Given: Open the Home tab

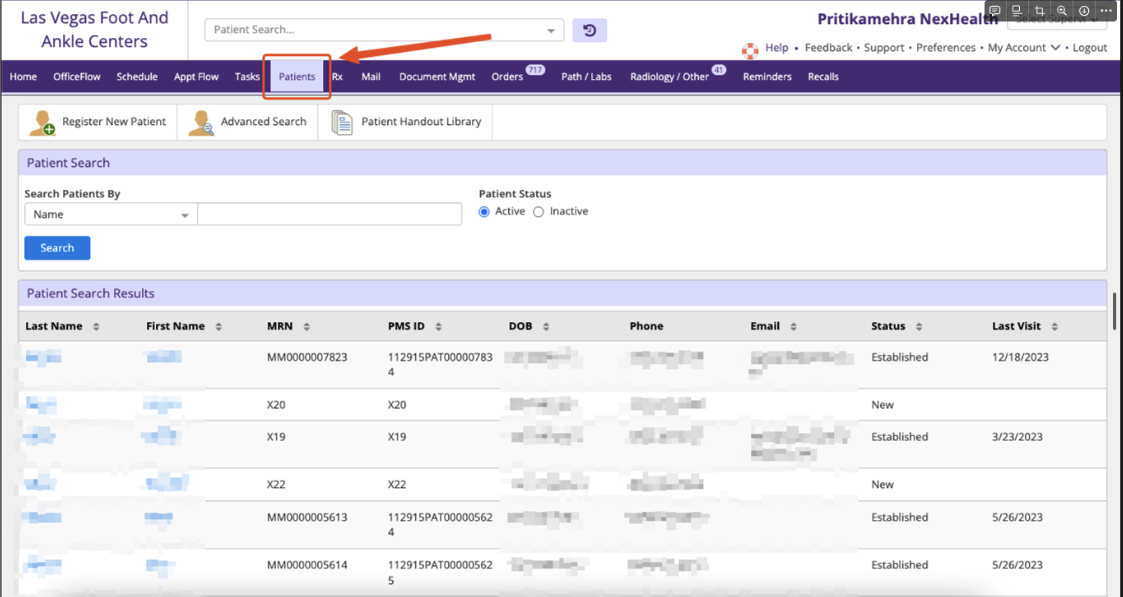Looking at the screenshot, I should pyautogui.click(x=23, y=77).
